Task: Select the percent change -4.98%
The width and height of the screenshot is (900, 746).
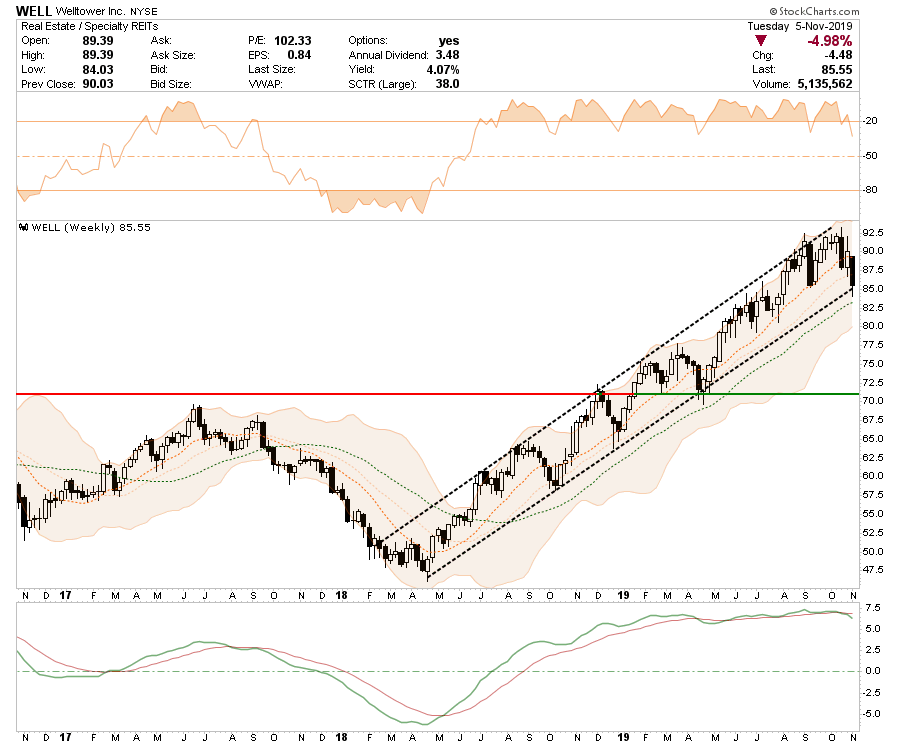Action: 829,41
